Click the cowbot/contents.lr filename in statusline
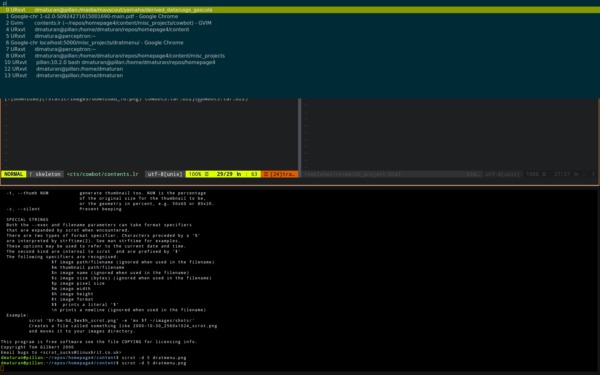600x375 pixels. click(x=103, y=174)
